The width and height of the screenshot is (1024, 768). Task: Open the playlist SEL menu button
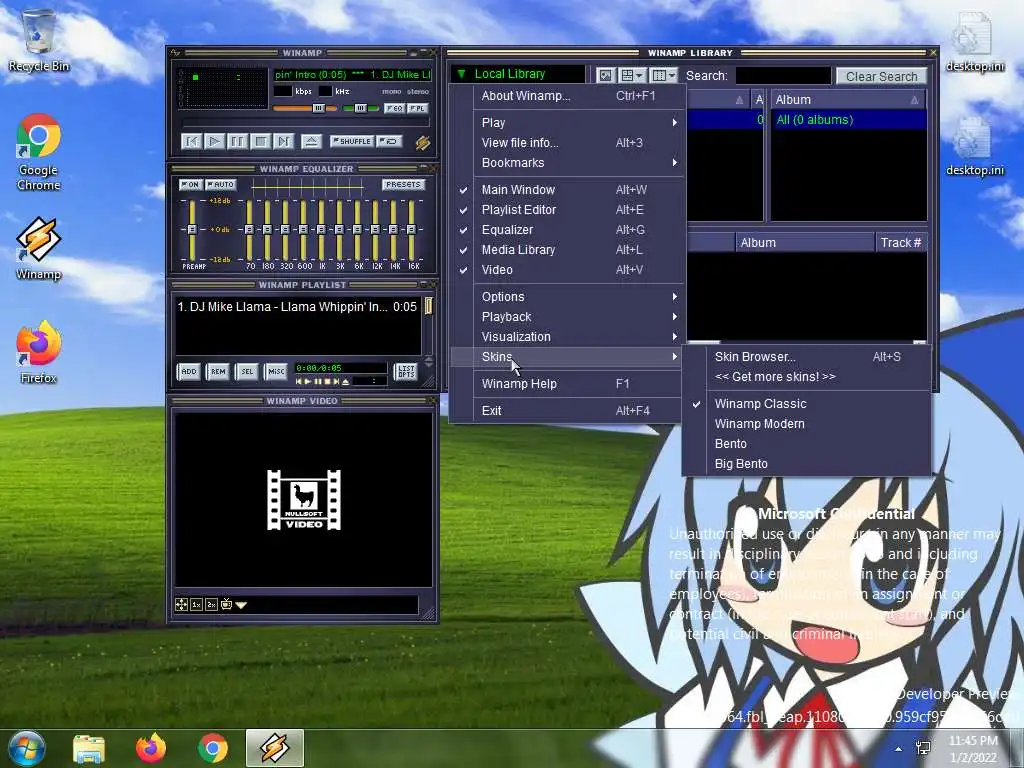click(247, 372)
